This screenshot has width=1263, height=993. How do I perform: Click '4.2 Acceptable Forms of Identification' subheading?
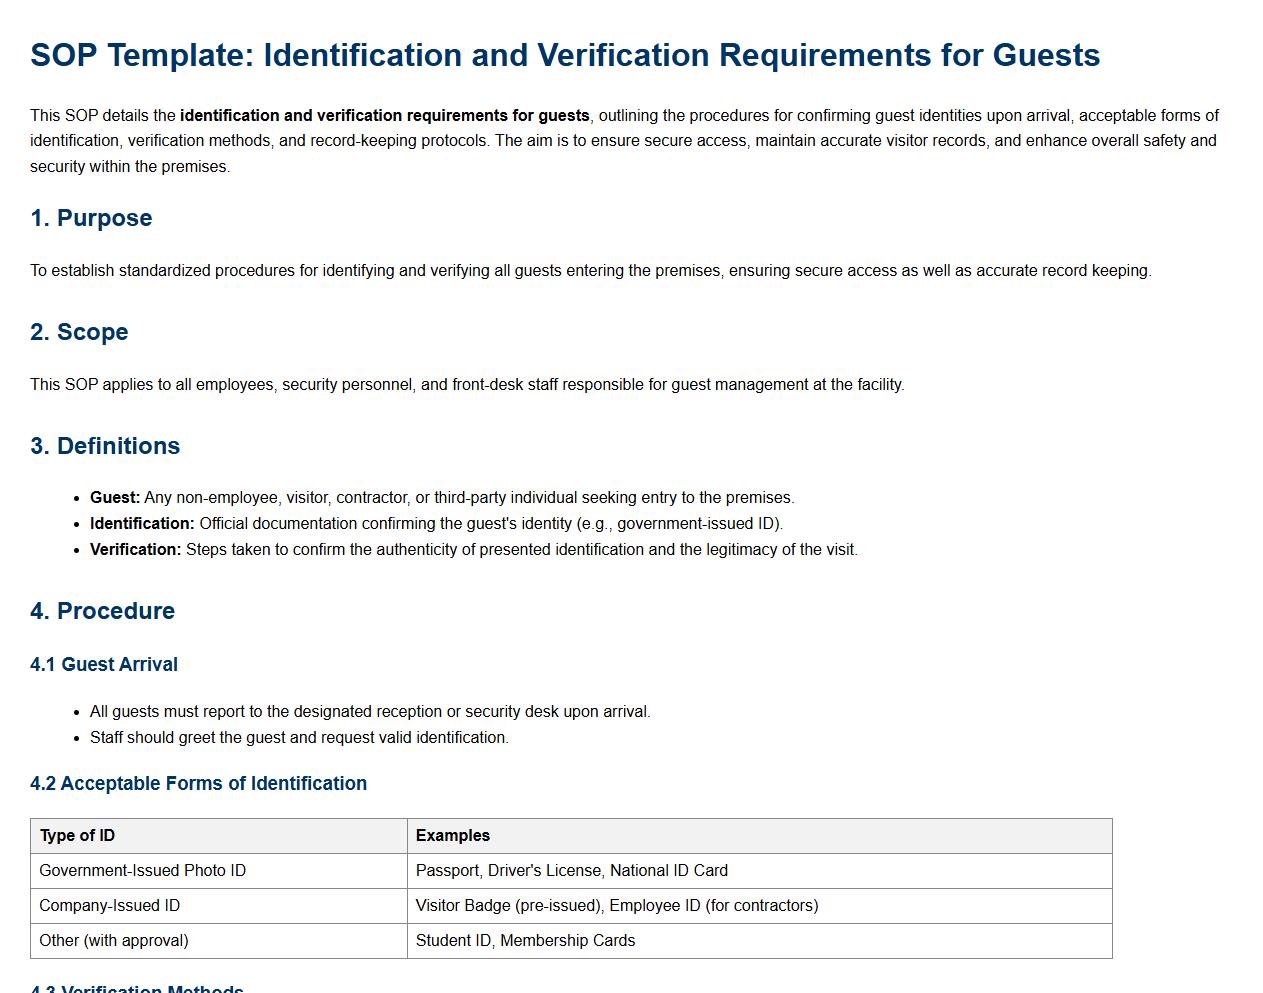tap(198, 784)
